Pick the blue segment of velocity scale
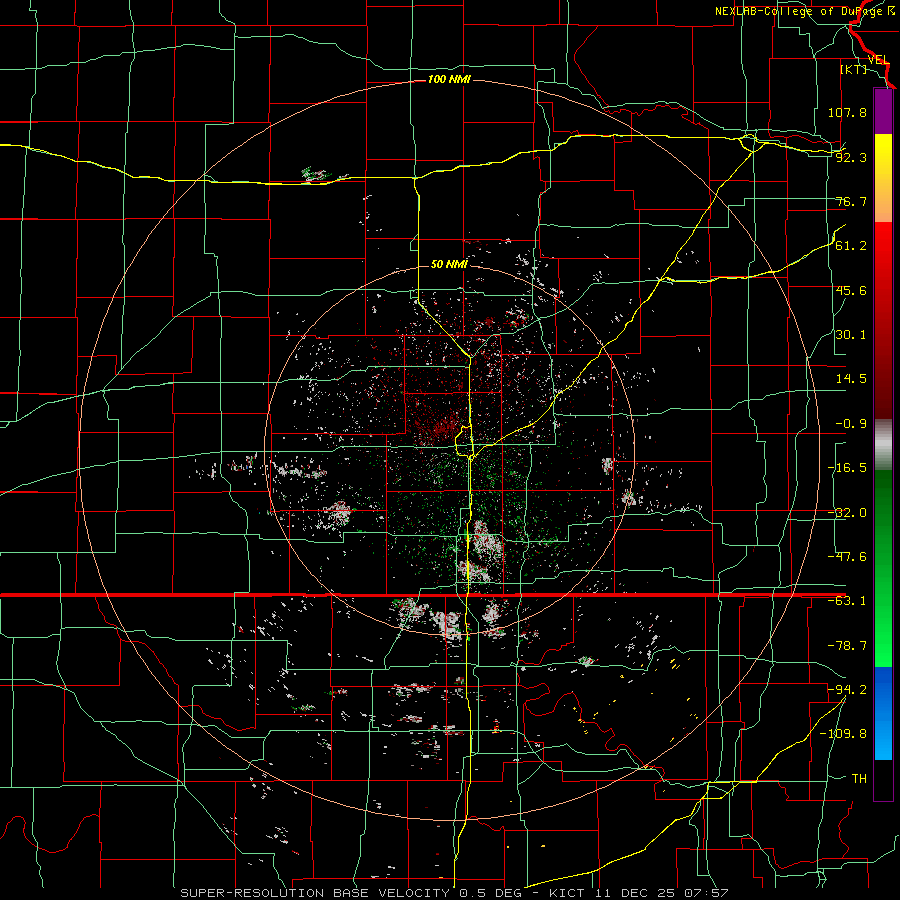This screenshot has height=900, width=900. tap(883, 713)
